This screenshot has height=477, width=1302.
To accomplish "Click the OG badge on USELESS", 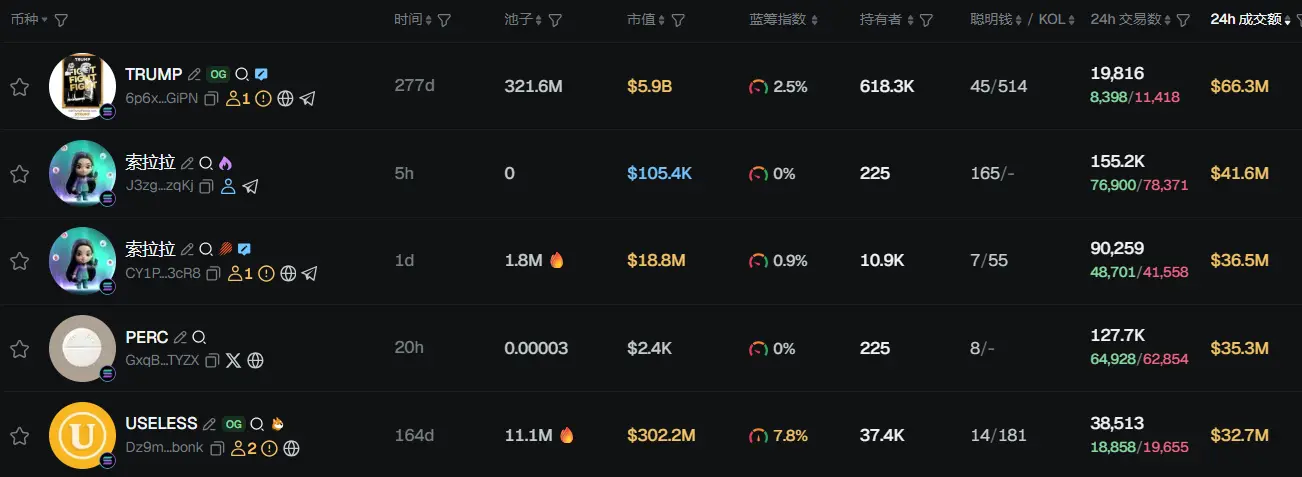I will [x=234, y=424].
